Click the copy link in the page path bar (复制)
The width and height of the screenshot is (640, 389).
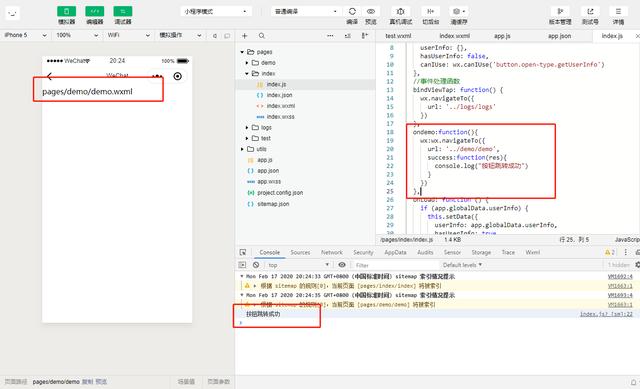point(87,382)
